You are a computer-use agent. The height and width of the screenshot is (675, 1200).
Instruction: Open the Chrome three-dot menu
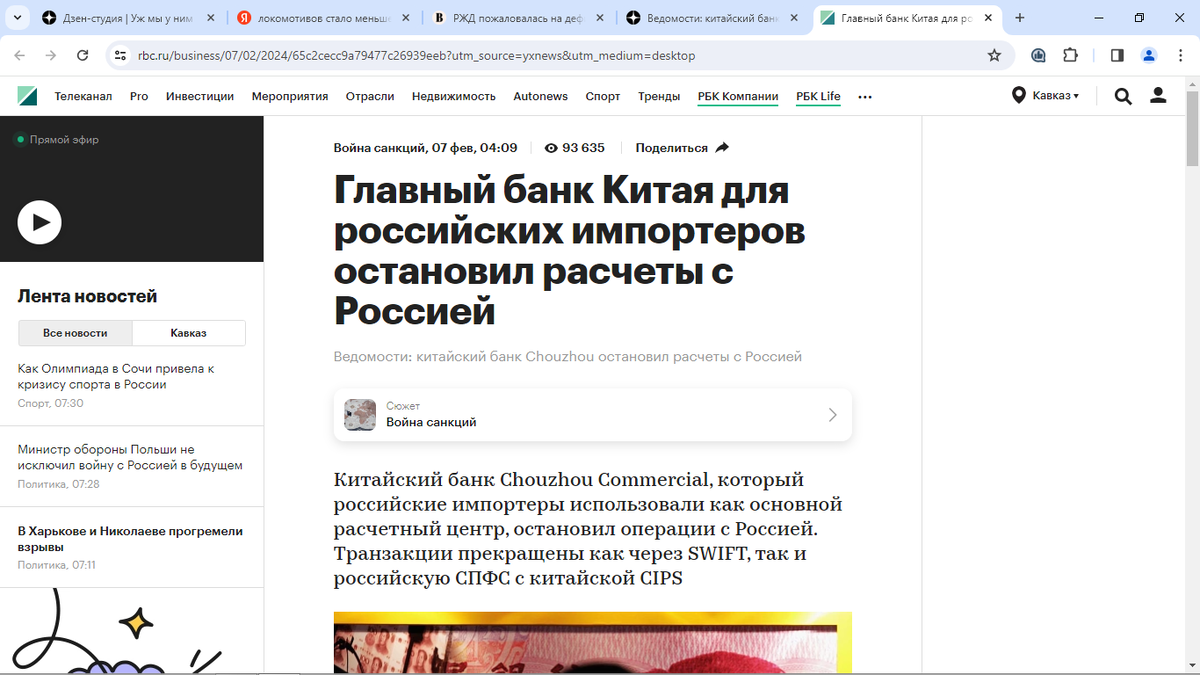(1180, 55)
